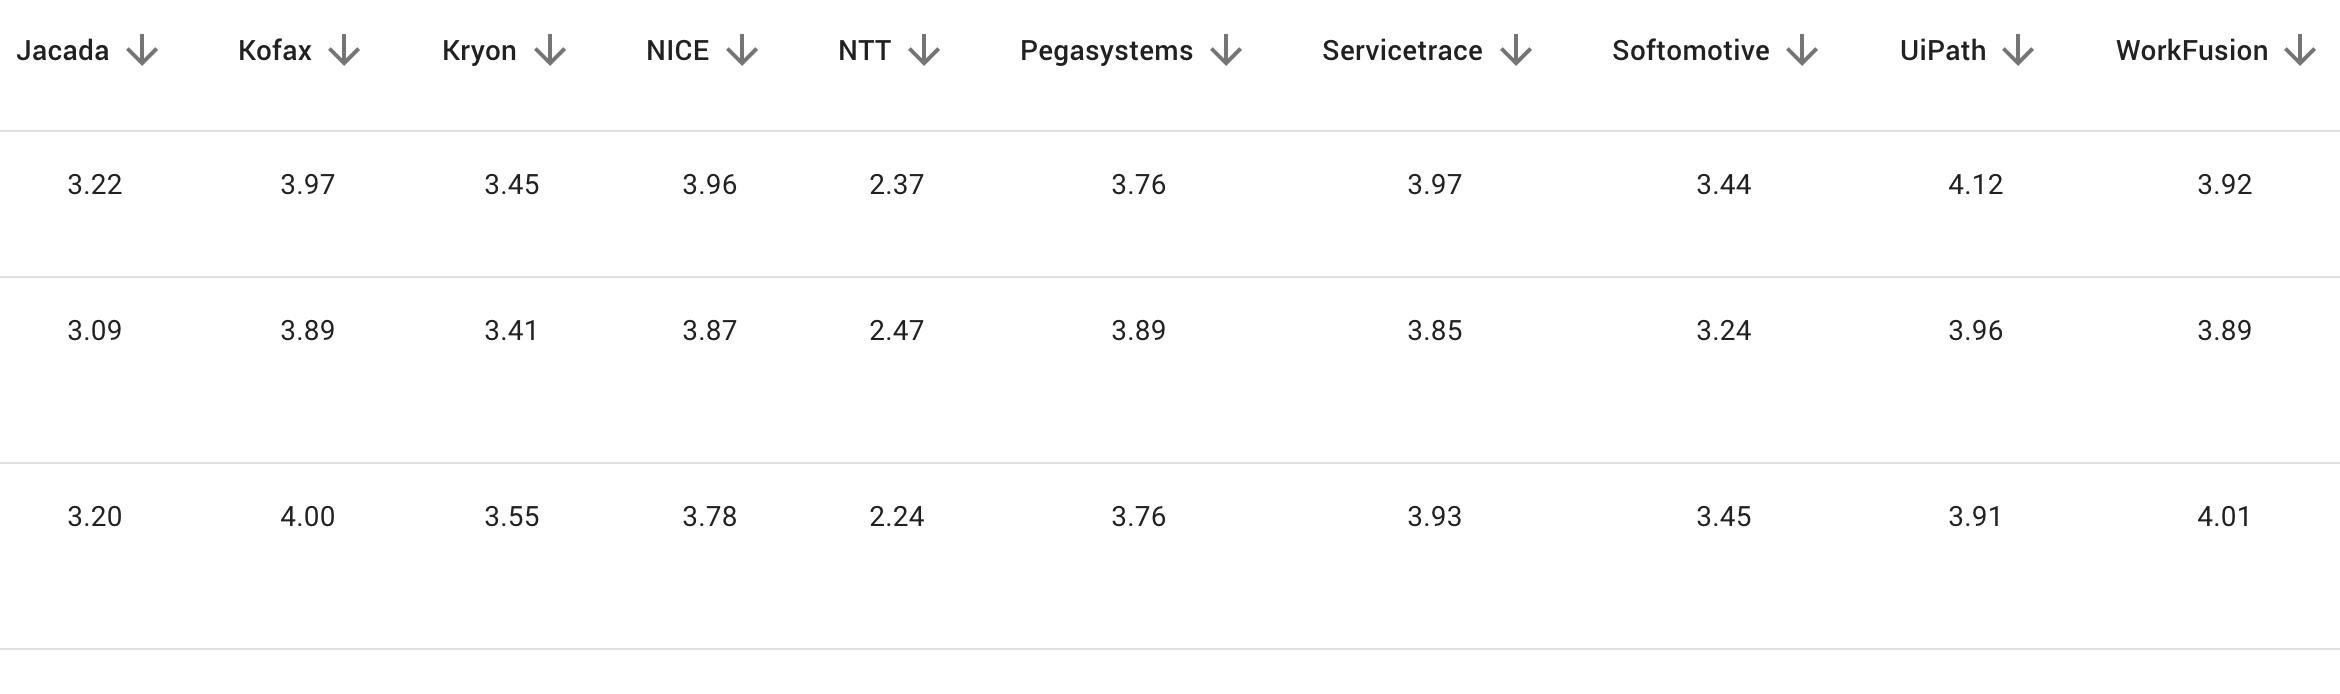Select the Pegasystems column header label
Screen dimensions: 2340x694
(x=1106, y=51)
